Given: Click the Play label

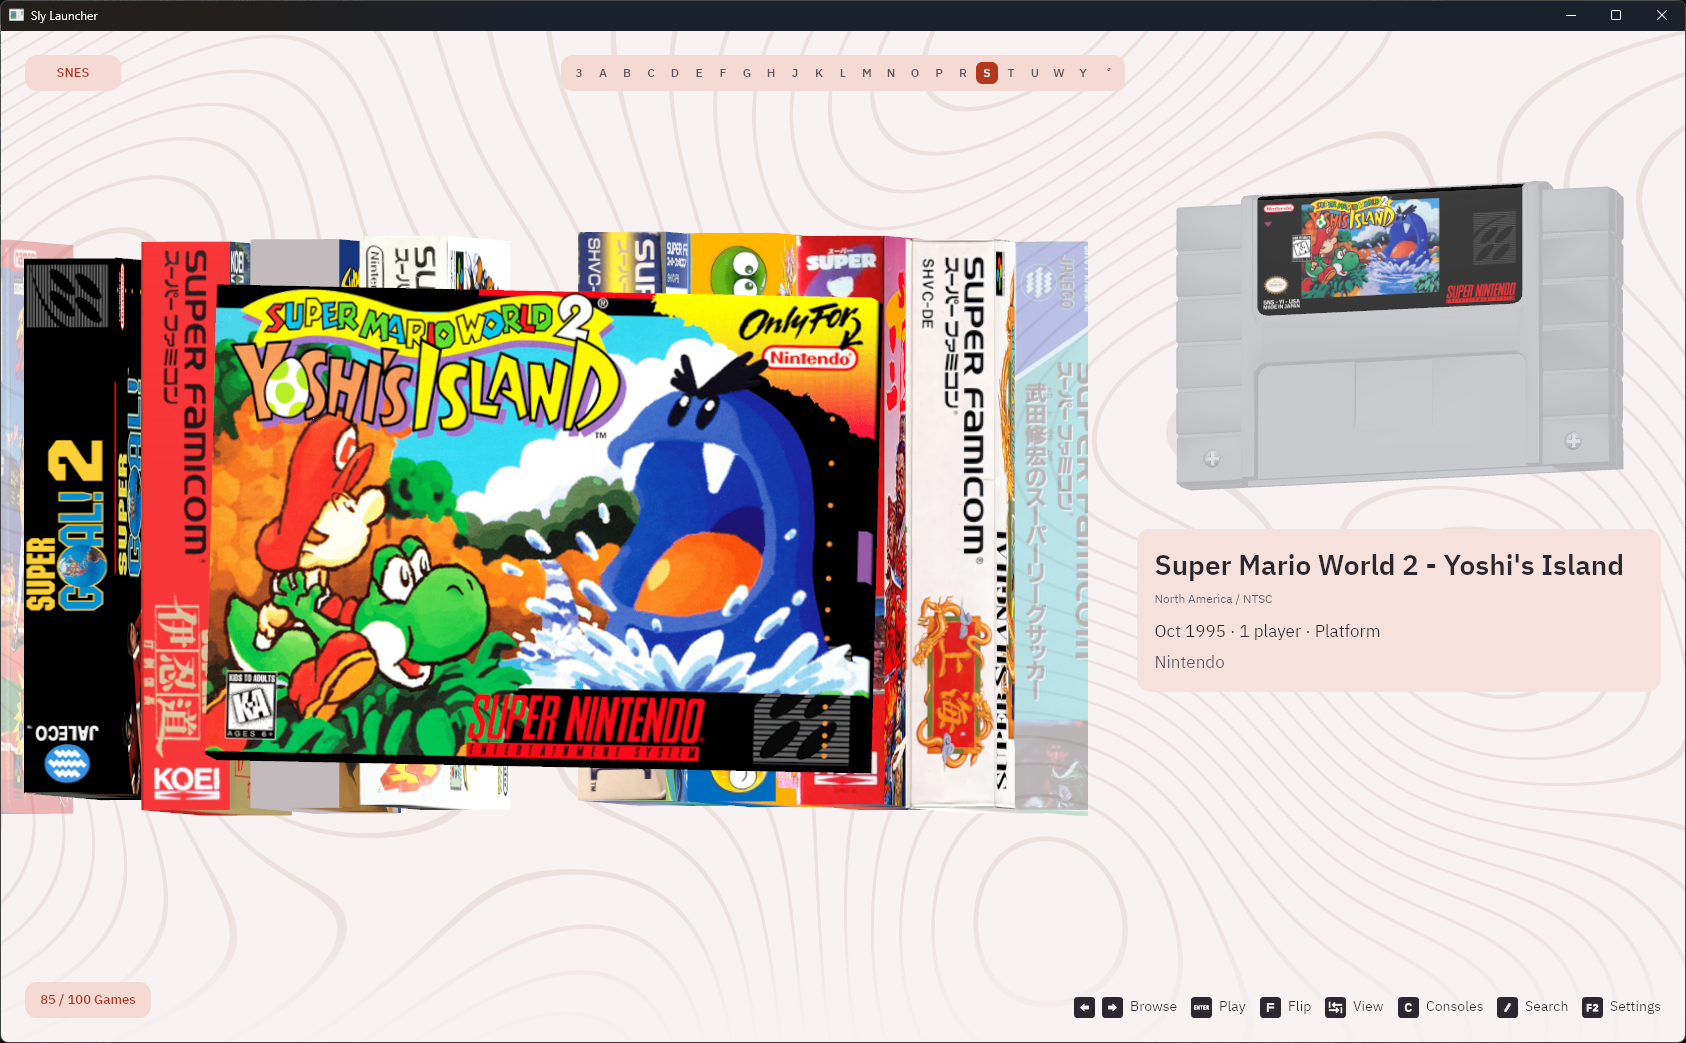Looking at the screenshot, I should [x=1232, y=1007].
